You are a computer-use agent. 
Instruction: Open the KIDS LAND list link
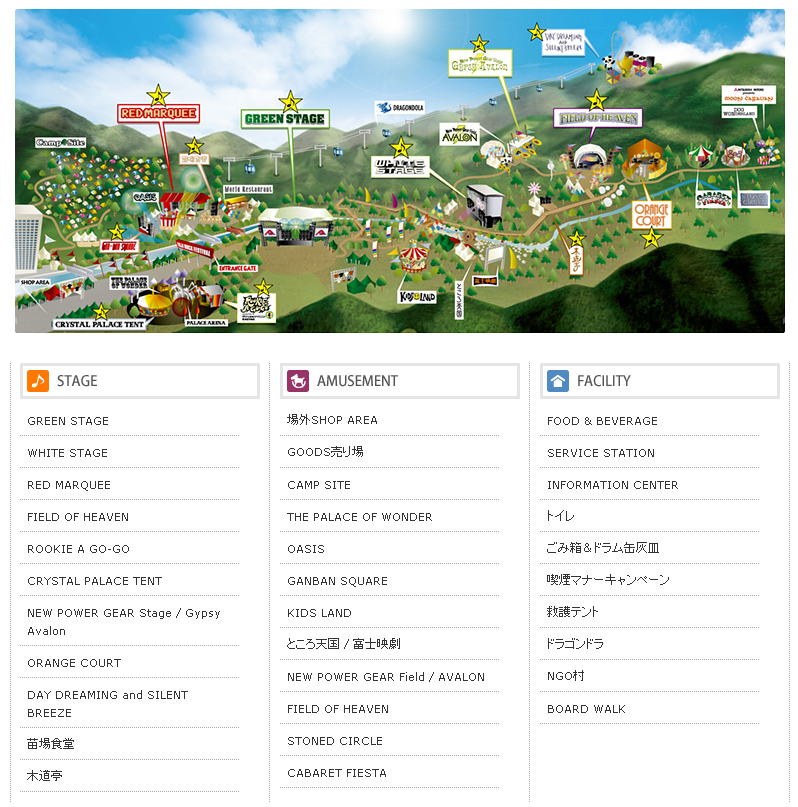coord(320,613)
